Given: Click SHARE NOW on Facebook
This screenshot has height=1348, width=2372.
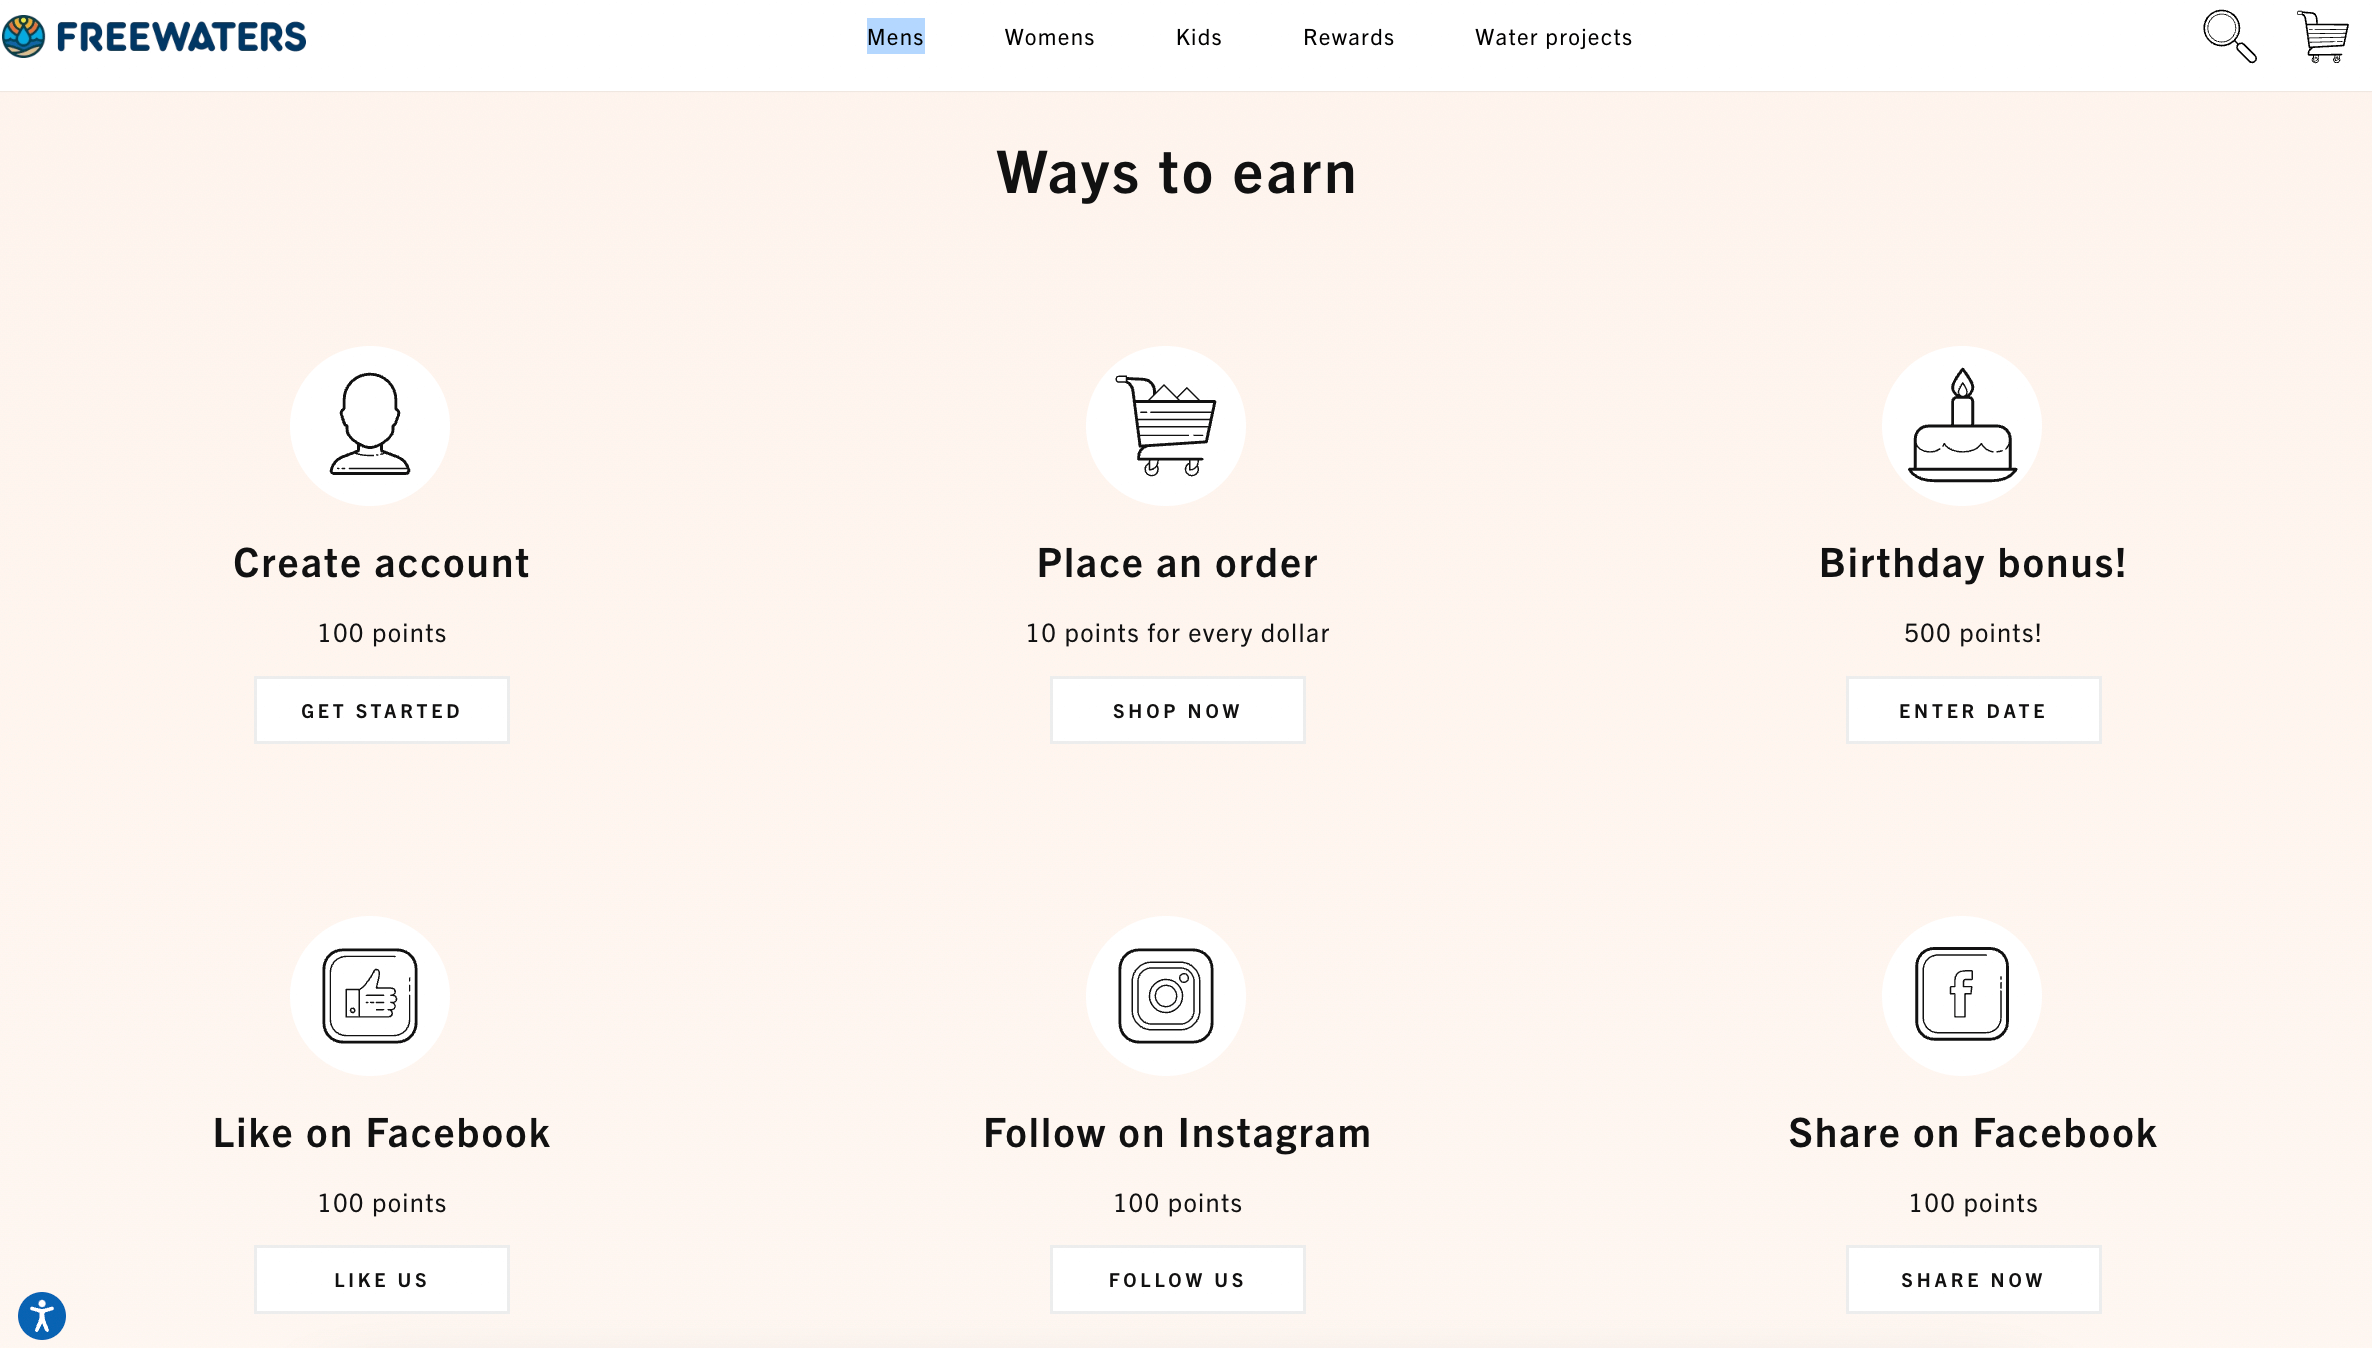Looking at the screenshot, I should coord(1973,1280).
